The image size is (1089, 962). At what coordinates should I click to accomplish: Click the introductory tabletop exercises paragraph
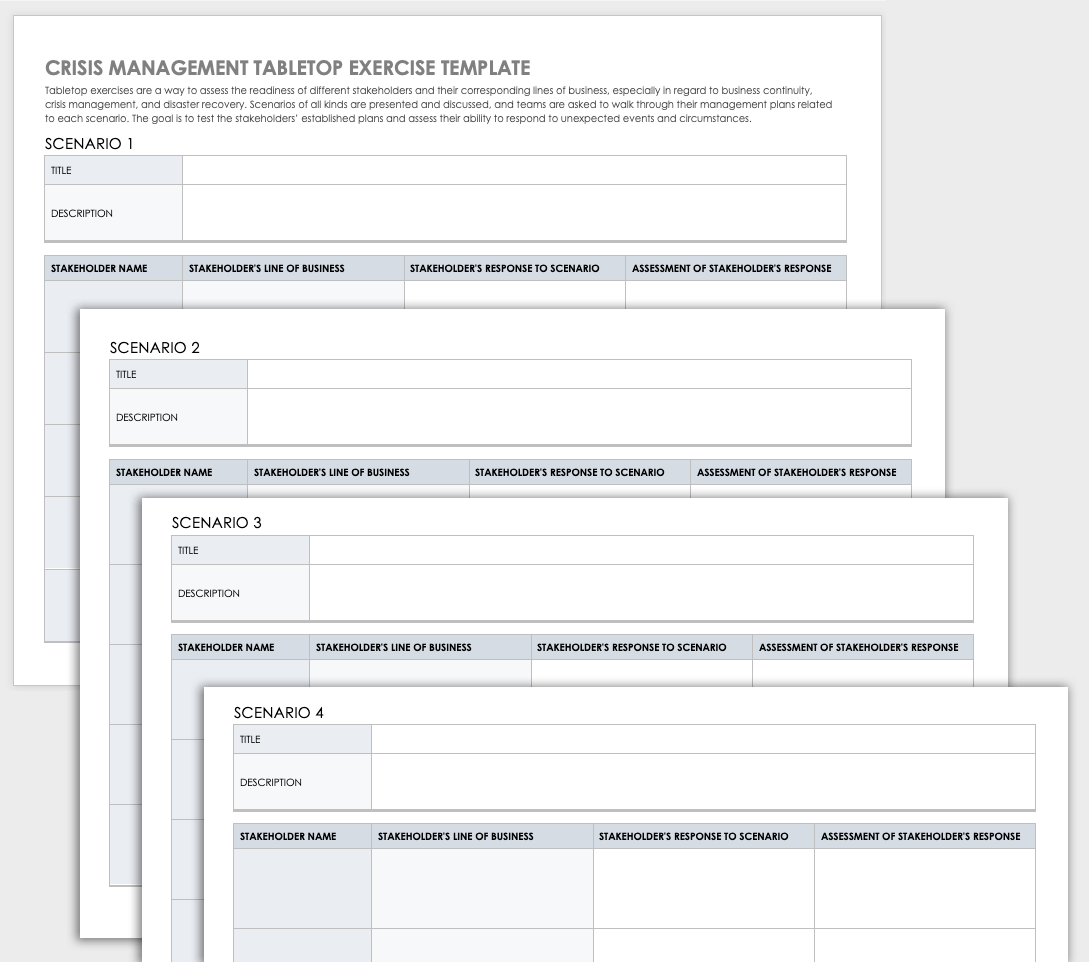click(x=438, y=104)
